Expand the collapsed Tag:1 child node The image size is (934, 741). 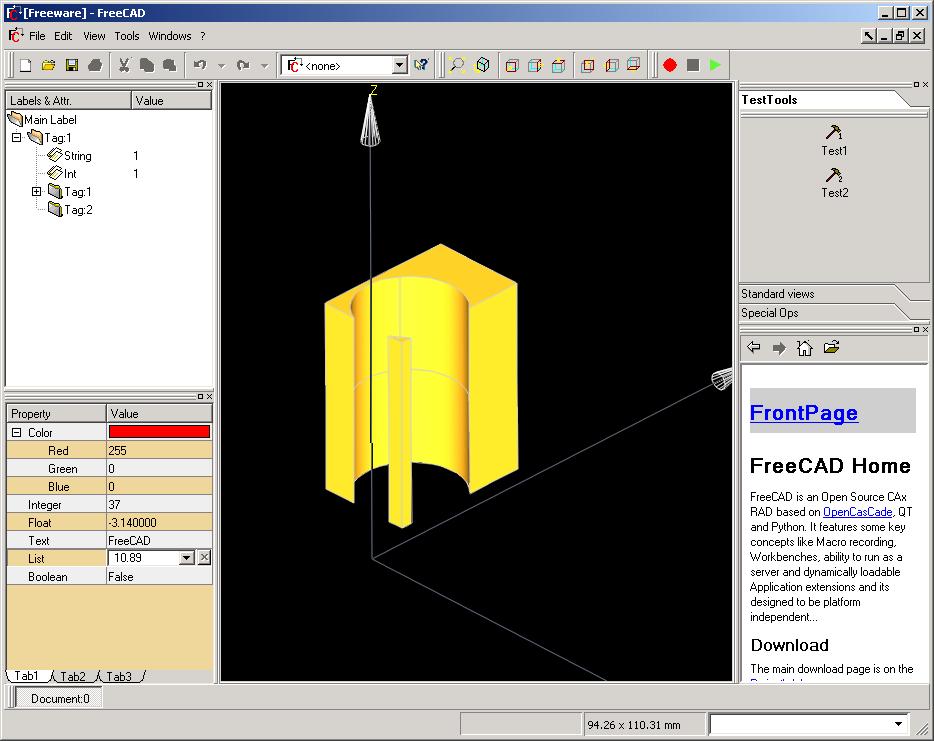37,192
